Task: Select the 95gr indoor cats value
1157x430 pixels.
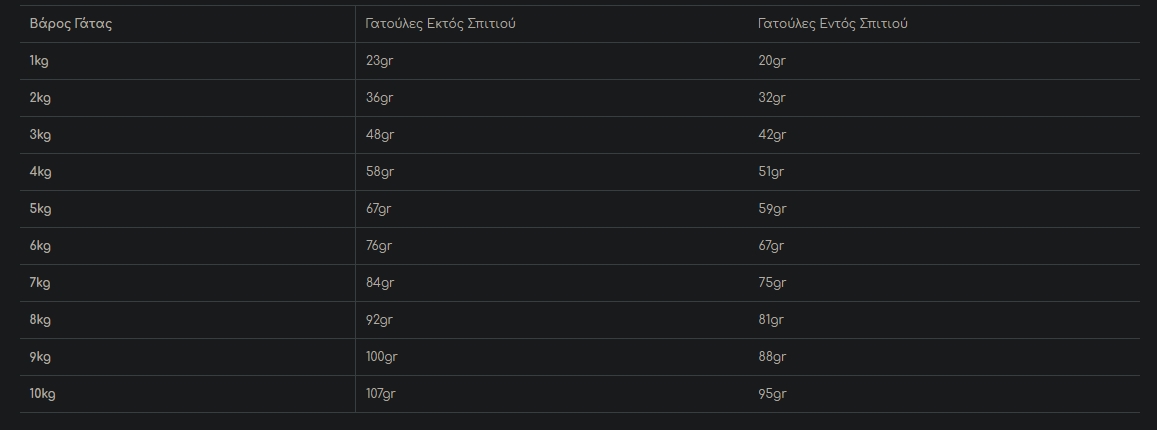Action: [773, 394]
